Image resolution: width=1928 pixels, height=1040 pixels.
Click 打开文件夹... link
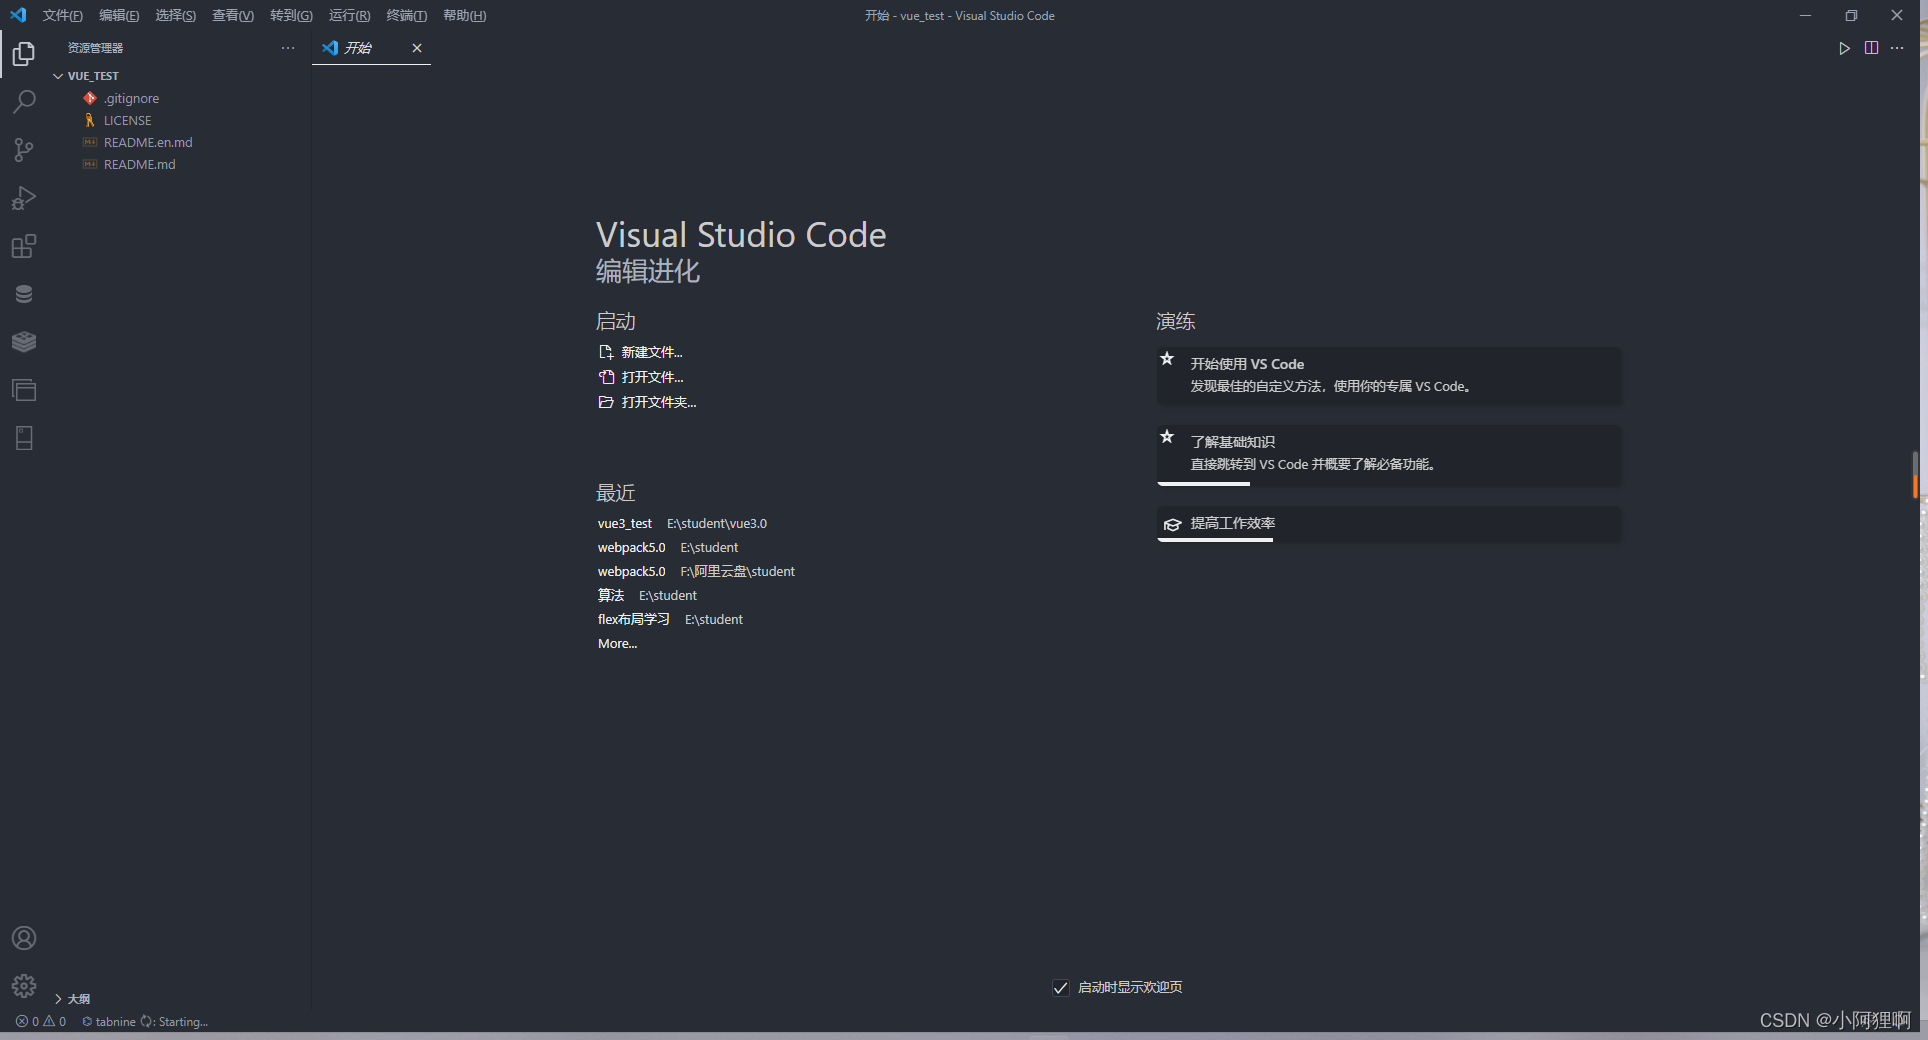click(659, 402)
